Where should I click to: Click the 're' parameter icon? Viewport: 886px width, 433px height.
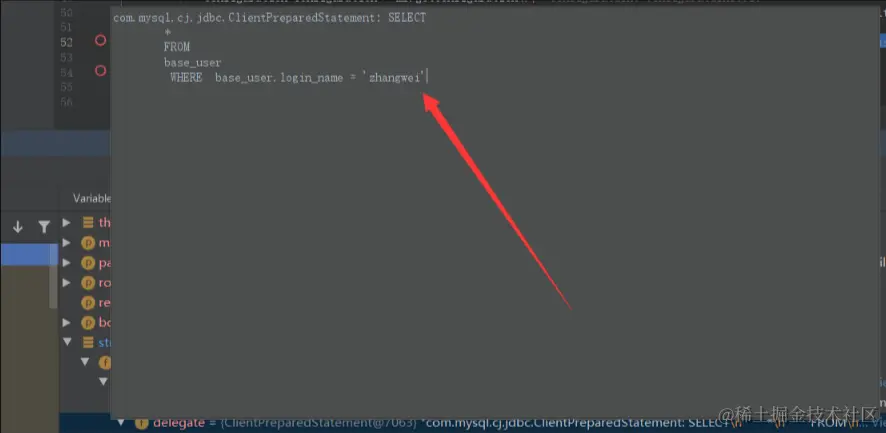tap(88, 302)
